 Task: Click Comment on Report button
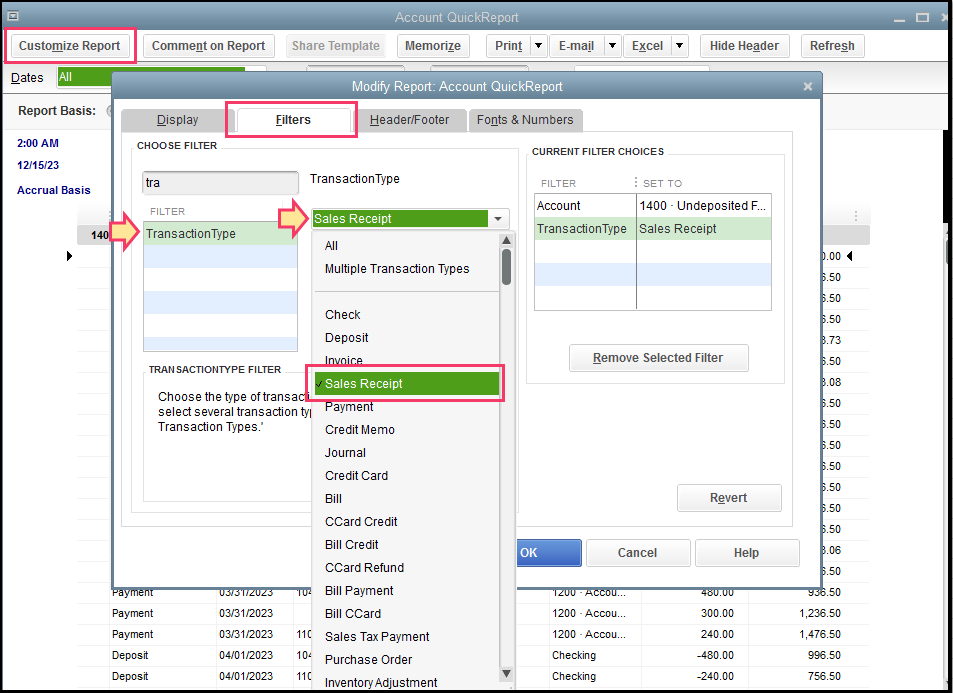click(x=208, y=46)
